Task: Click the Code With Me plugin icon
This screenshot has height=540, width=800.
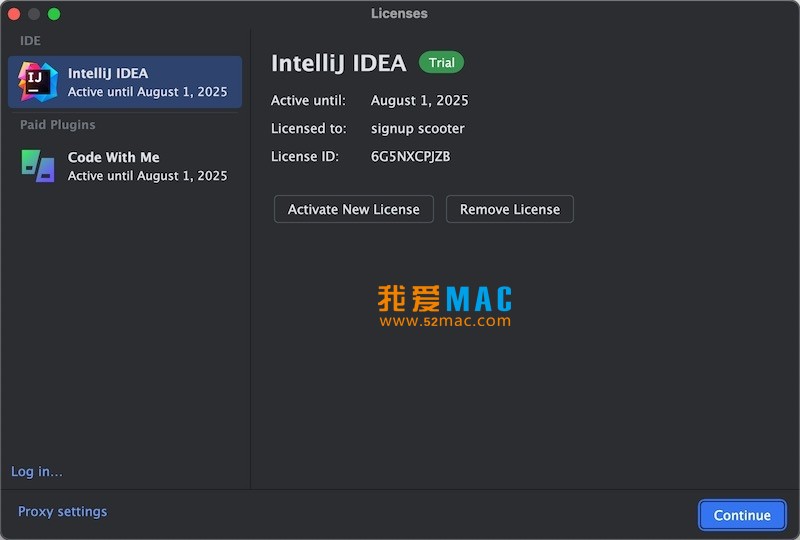Action: [x=38, y=166]
